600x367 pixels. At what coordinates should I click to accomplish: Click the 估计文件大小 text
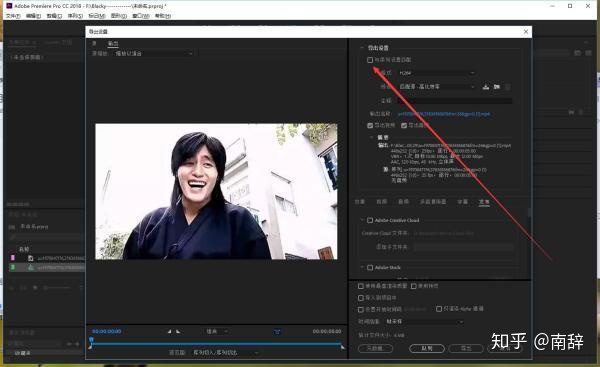click(x=381, y=335)
